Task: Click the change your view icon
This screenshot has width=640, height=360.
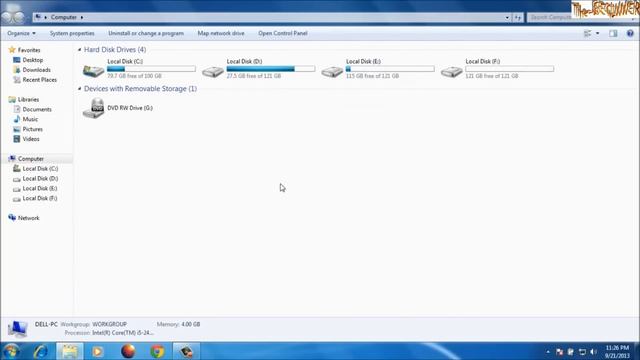Action: [x=588, y=33]
